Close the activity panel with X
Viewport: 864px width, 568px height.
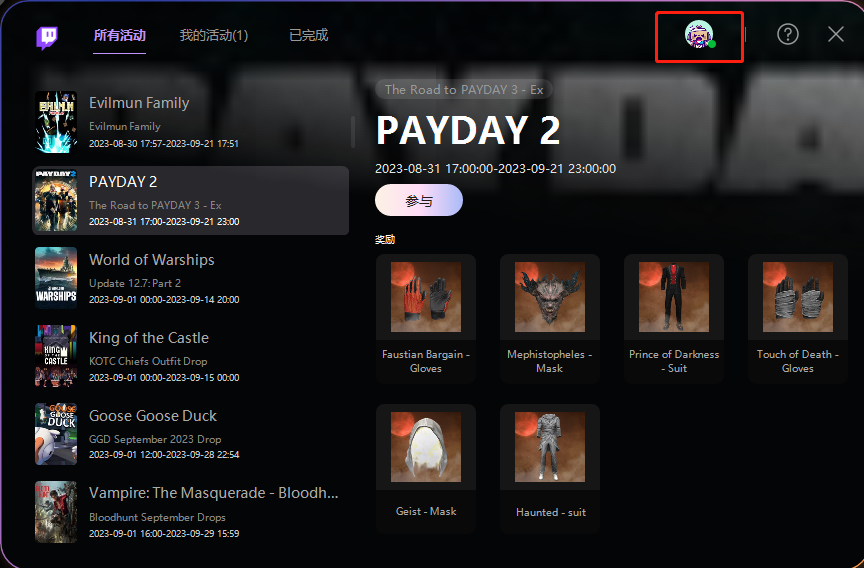835,34
